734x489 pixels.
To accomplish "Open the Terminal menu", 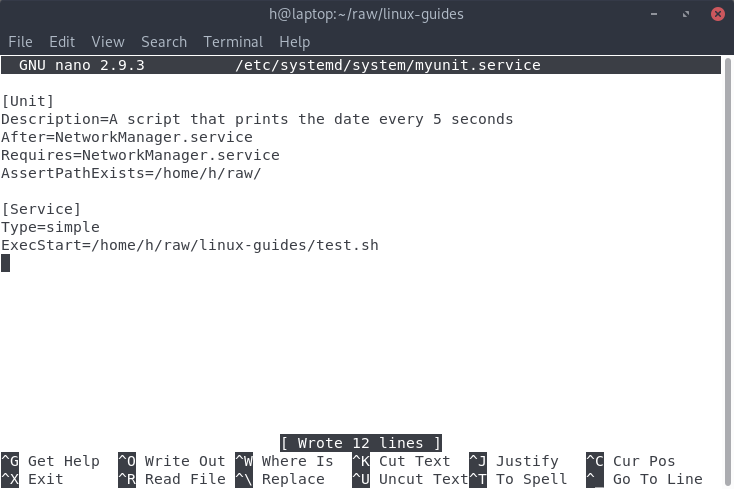I will click(233, 42).
